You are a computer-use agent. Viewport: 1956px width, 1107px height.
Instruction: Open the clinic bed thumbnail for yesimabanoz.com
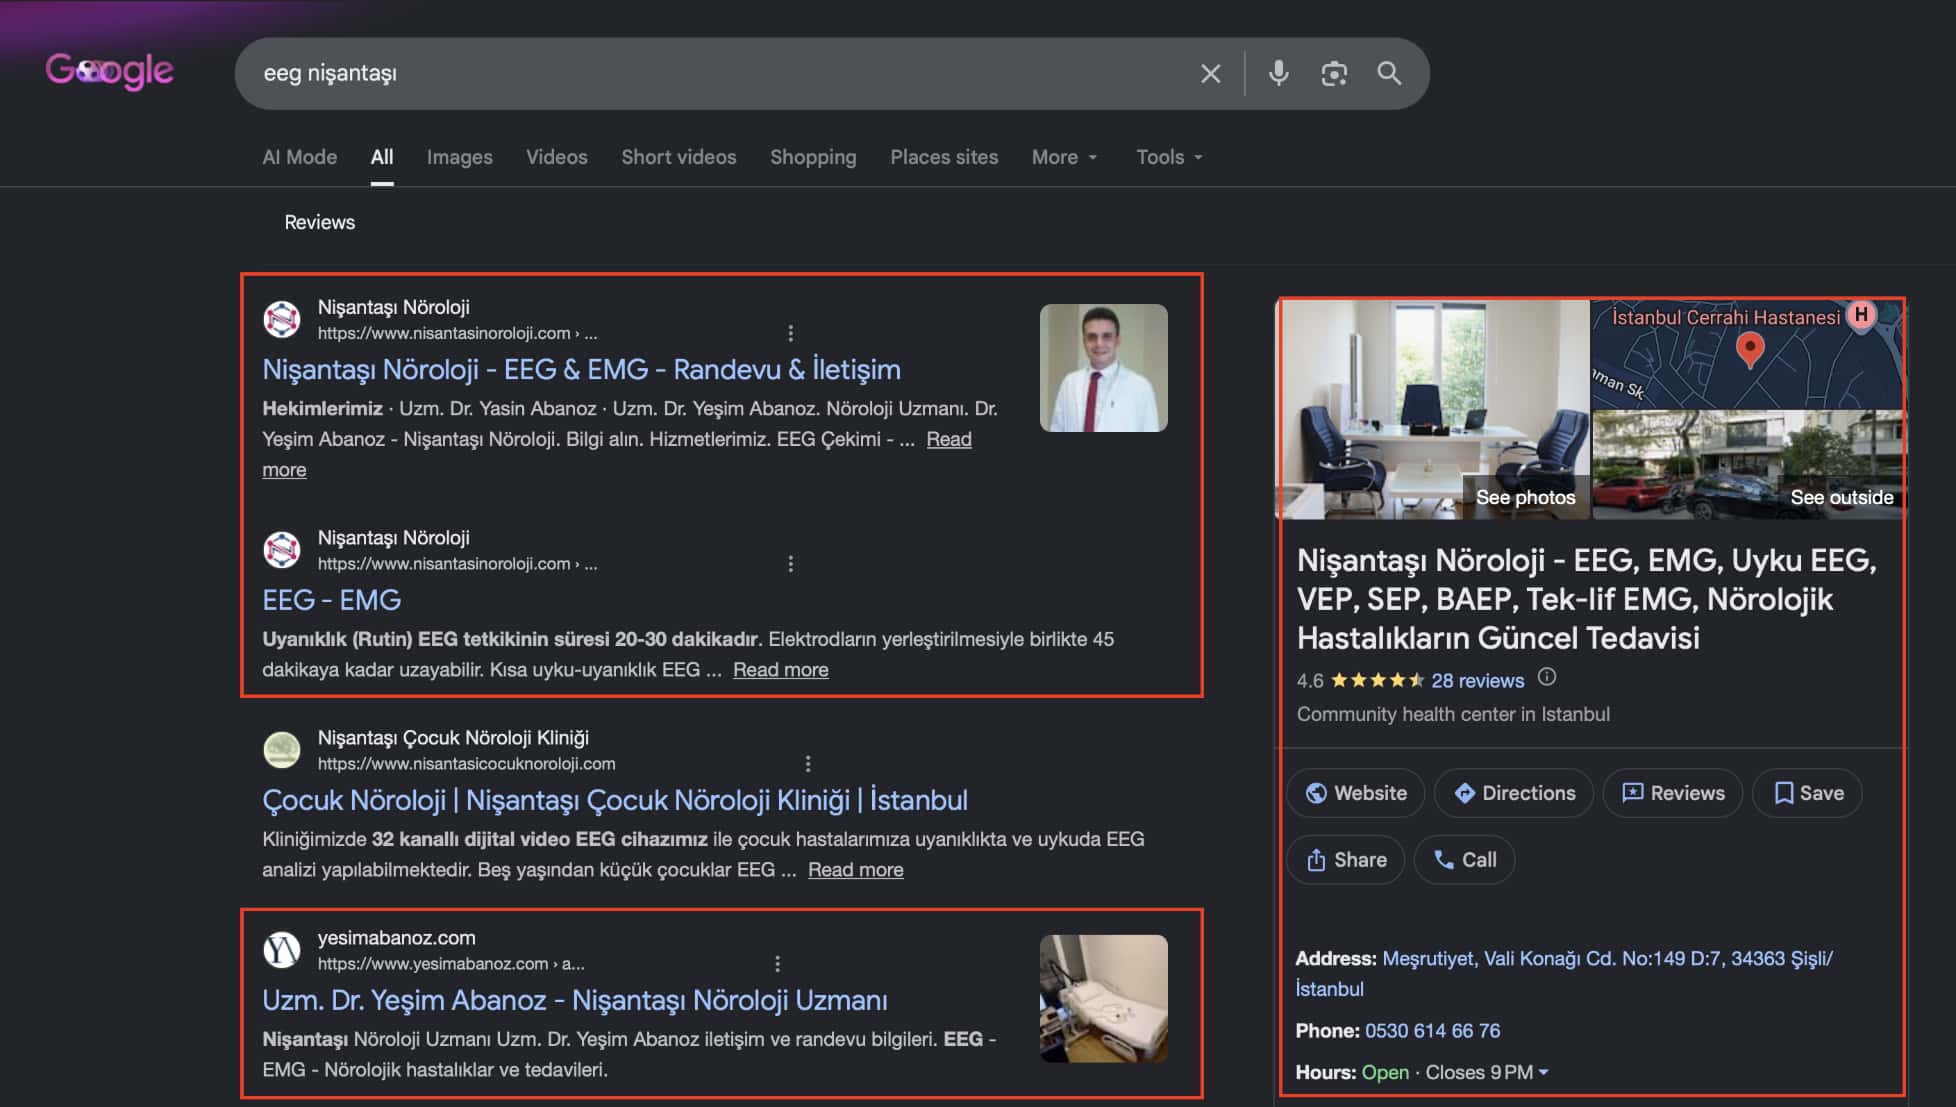coord(1103,998)
